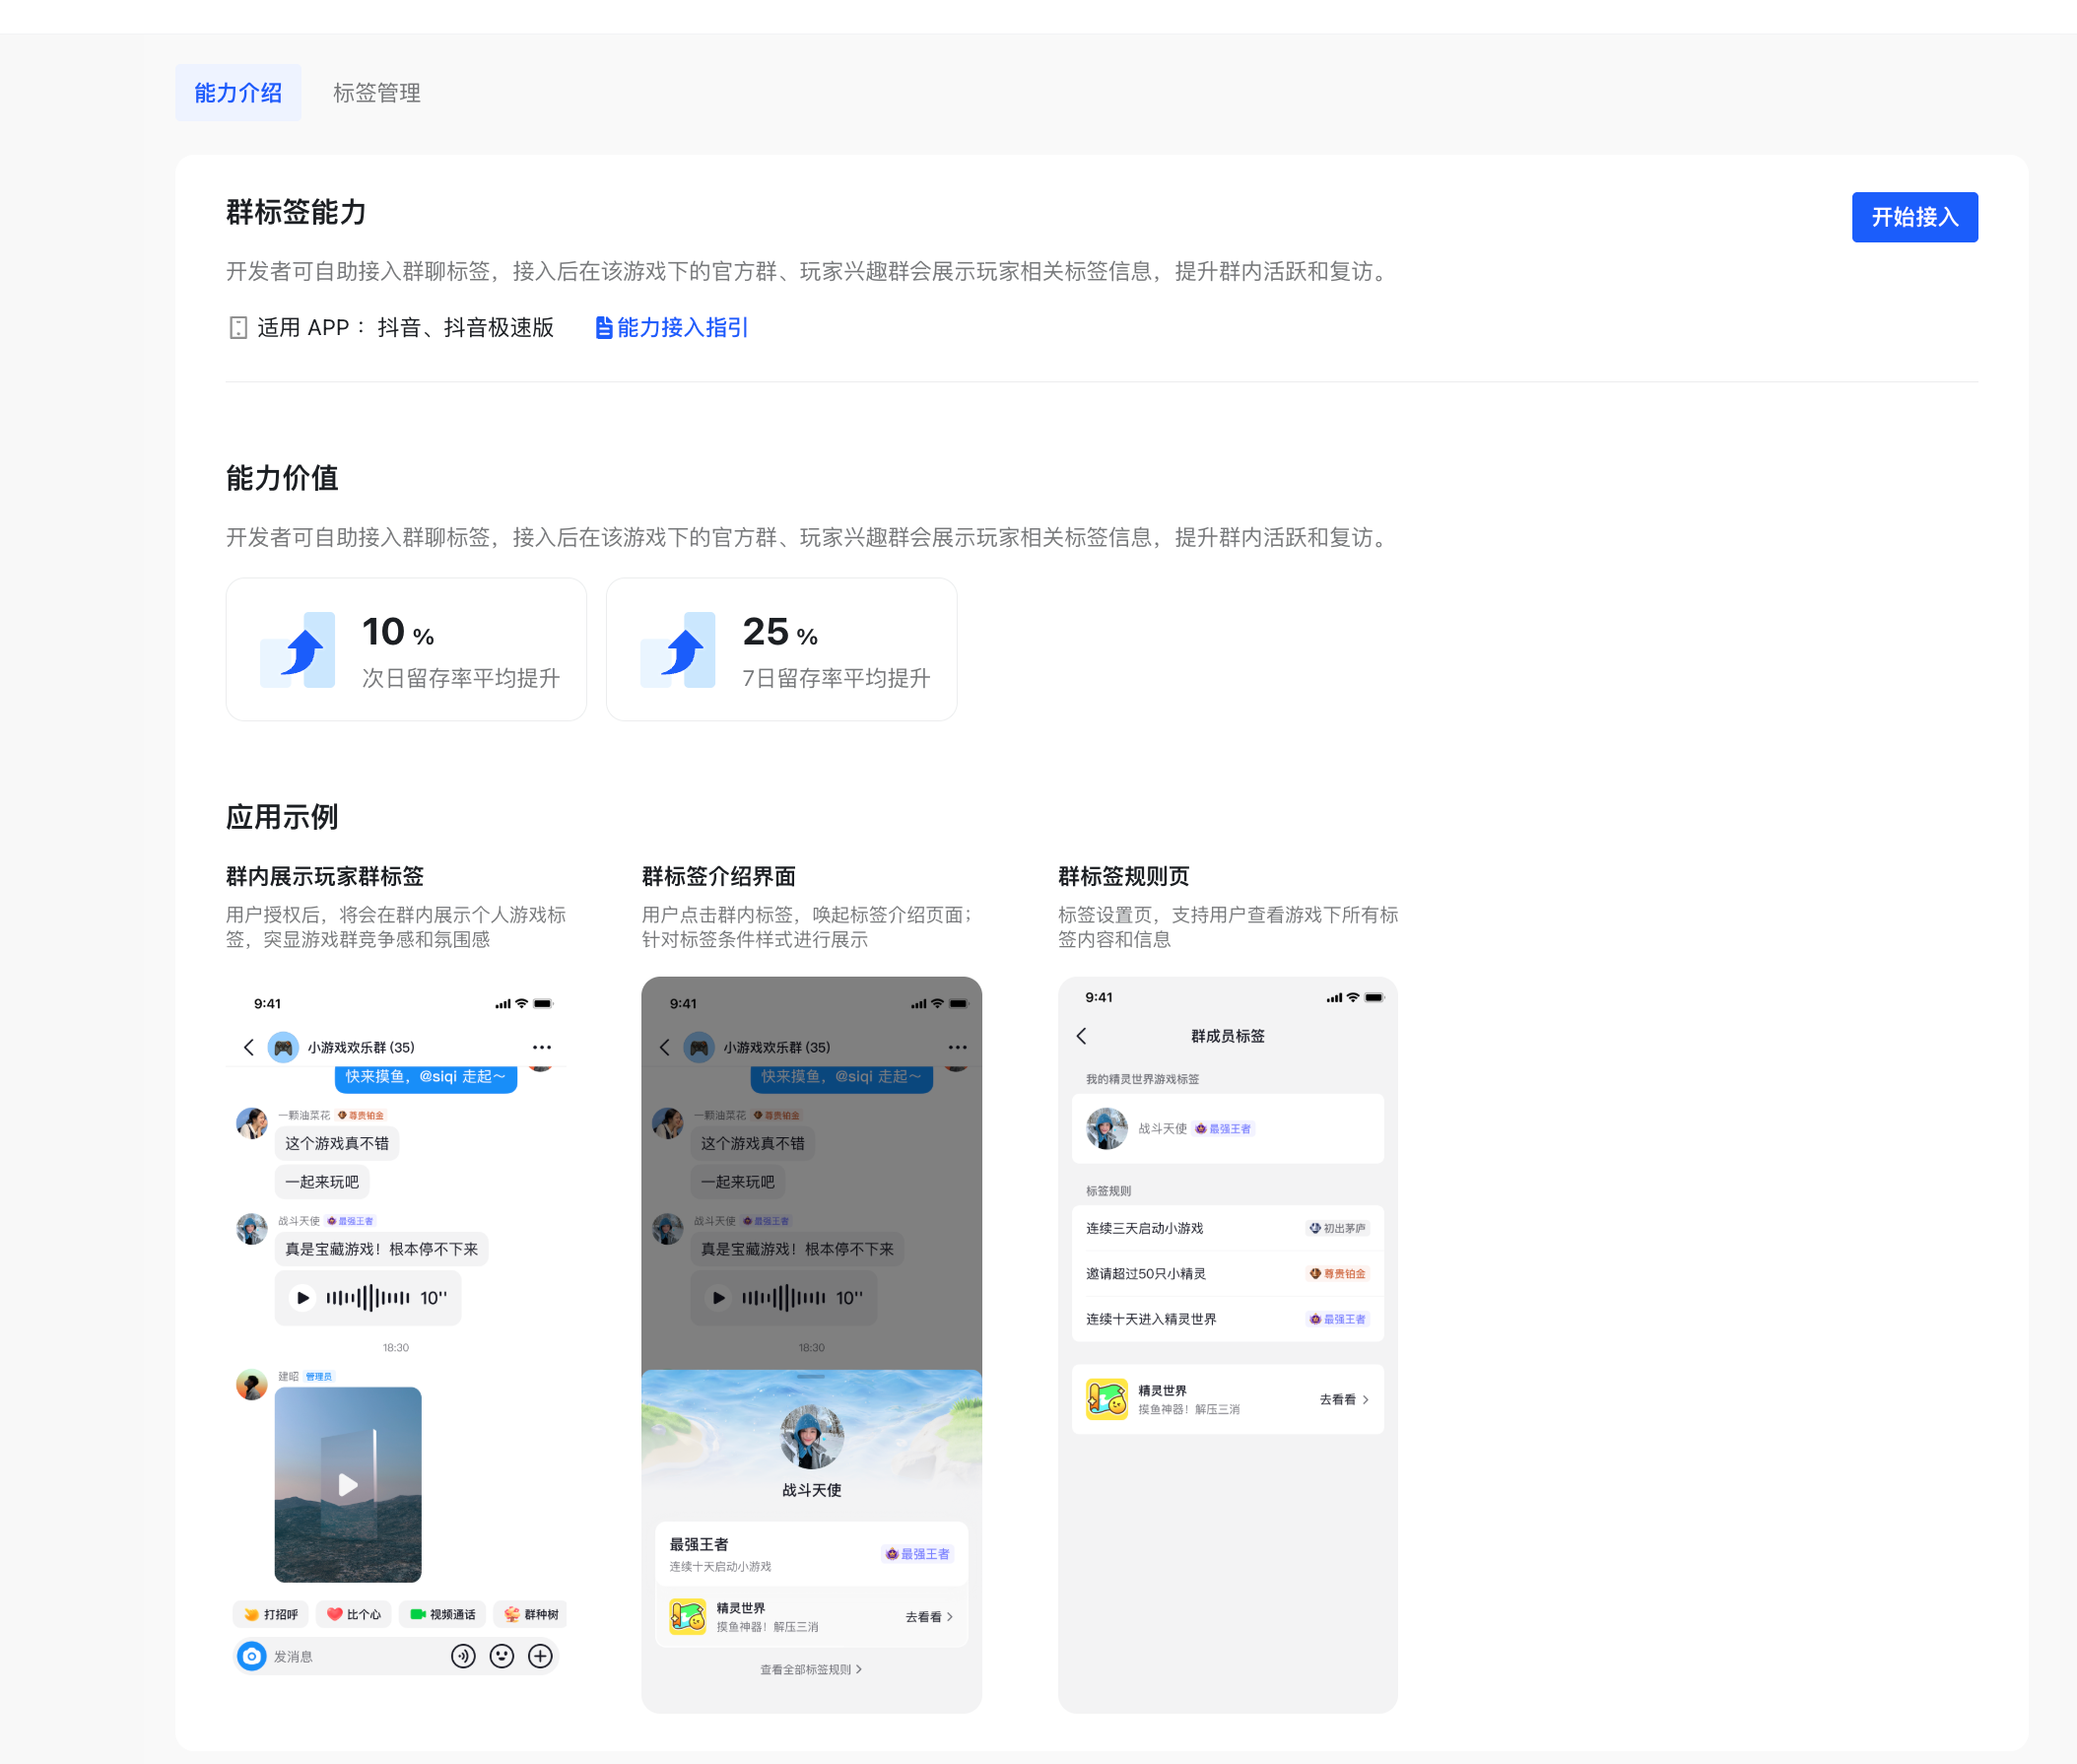
Task: Tap the 视频通话 quick action chip
Action: click(x=443, y=1614)
